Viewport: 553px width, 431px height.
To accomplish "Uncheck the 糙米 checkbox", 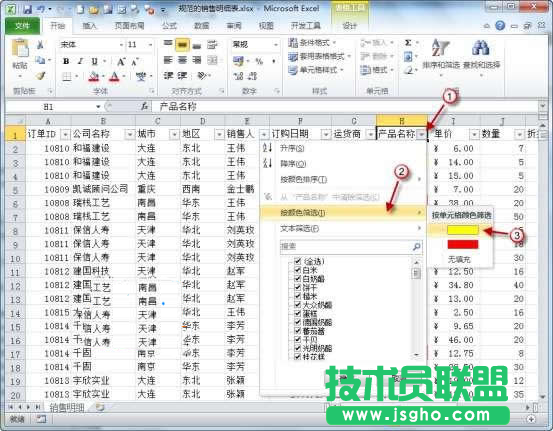I will click(297, 296).
